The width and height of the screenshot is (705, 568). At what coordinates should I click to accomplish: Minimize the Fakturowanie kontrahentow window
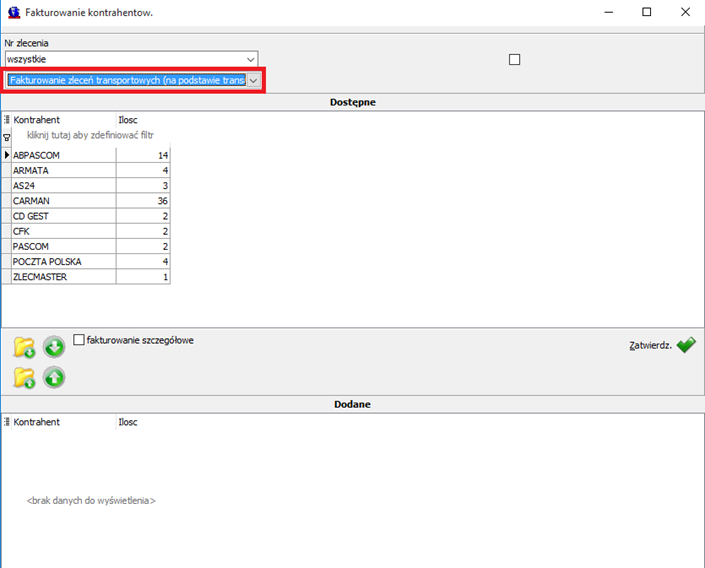pyautogui.click(x=609, y=12)
